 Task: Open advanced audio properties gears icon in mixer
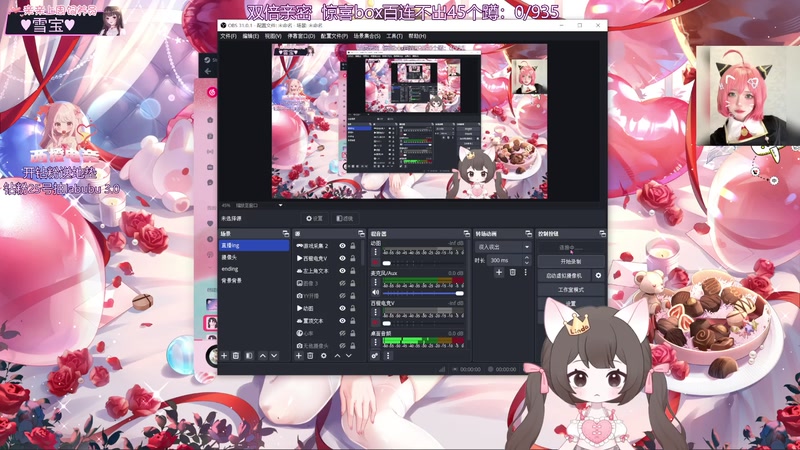tap(375, 356)
